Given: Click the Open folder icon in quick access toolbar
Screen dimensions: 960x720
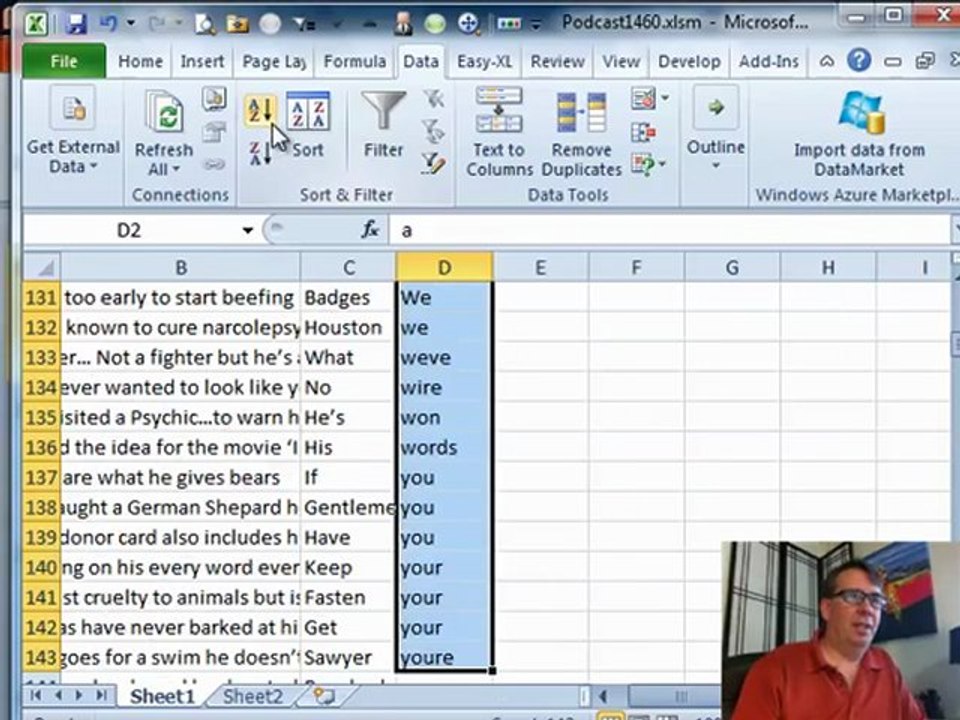Looking at the screenshot, I should [238, 24].
